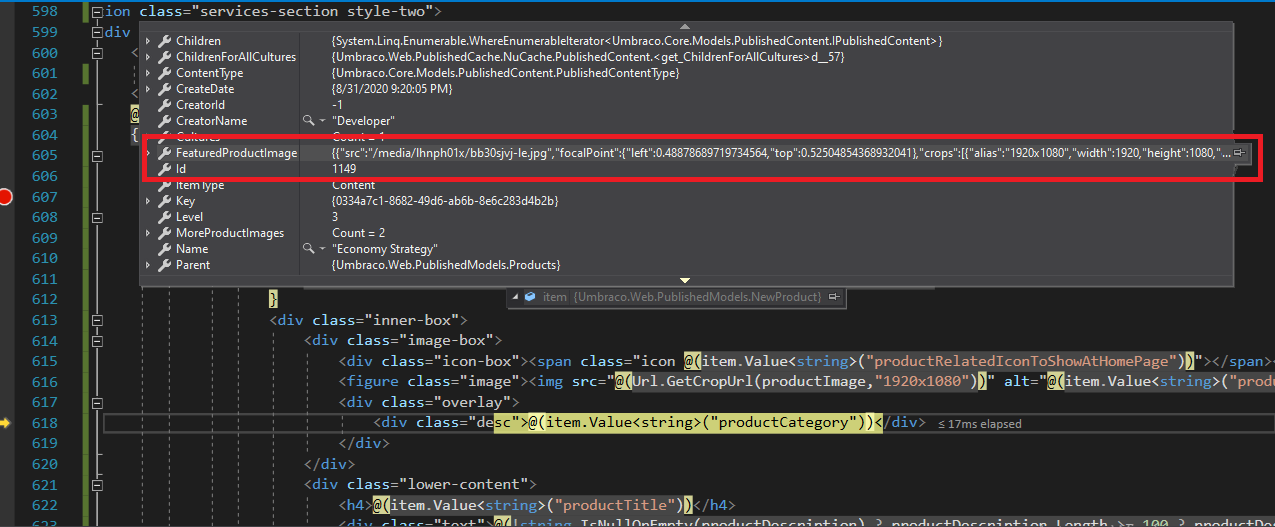
Task: Click the wrench icon beside CreateDate
Action: click(164, 89)
